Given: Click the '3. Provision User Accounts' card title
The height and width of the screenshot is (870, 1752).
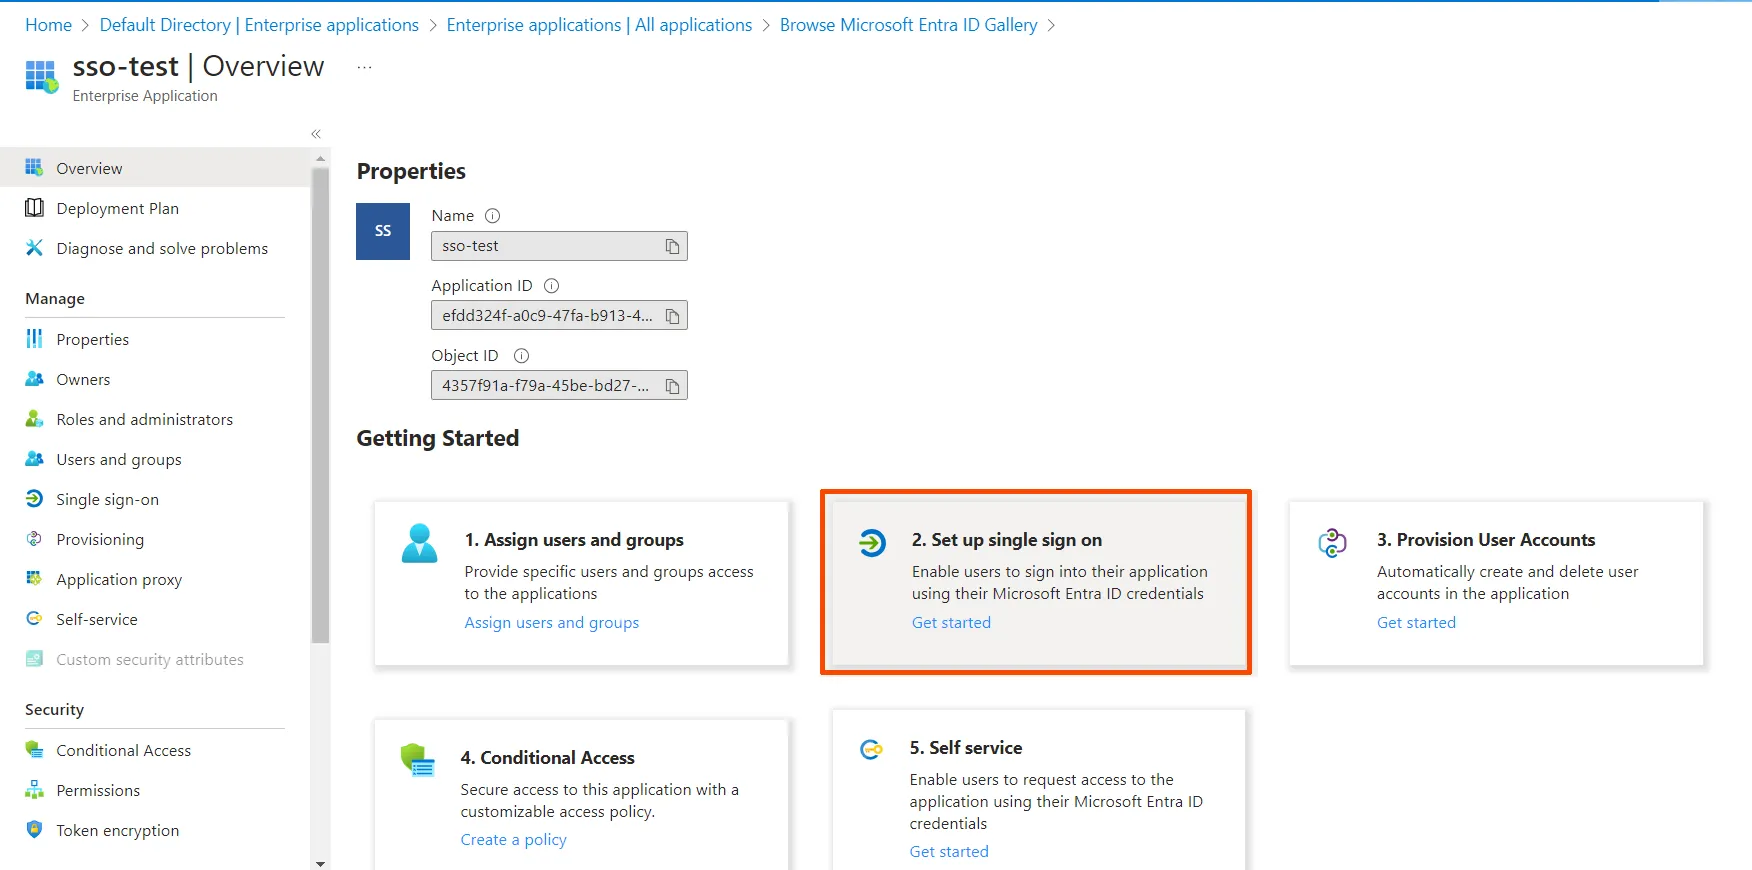Looking at the screenshot, I should (1486, 539).
